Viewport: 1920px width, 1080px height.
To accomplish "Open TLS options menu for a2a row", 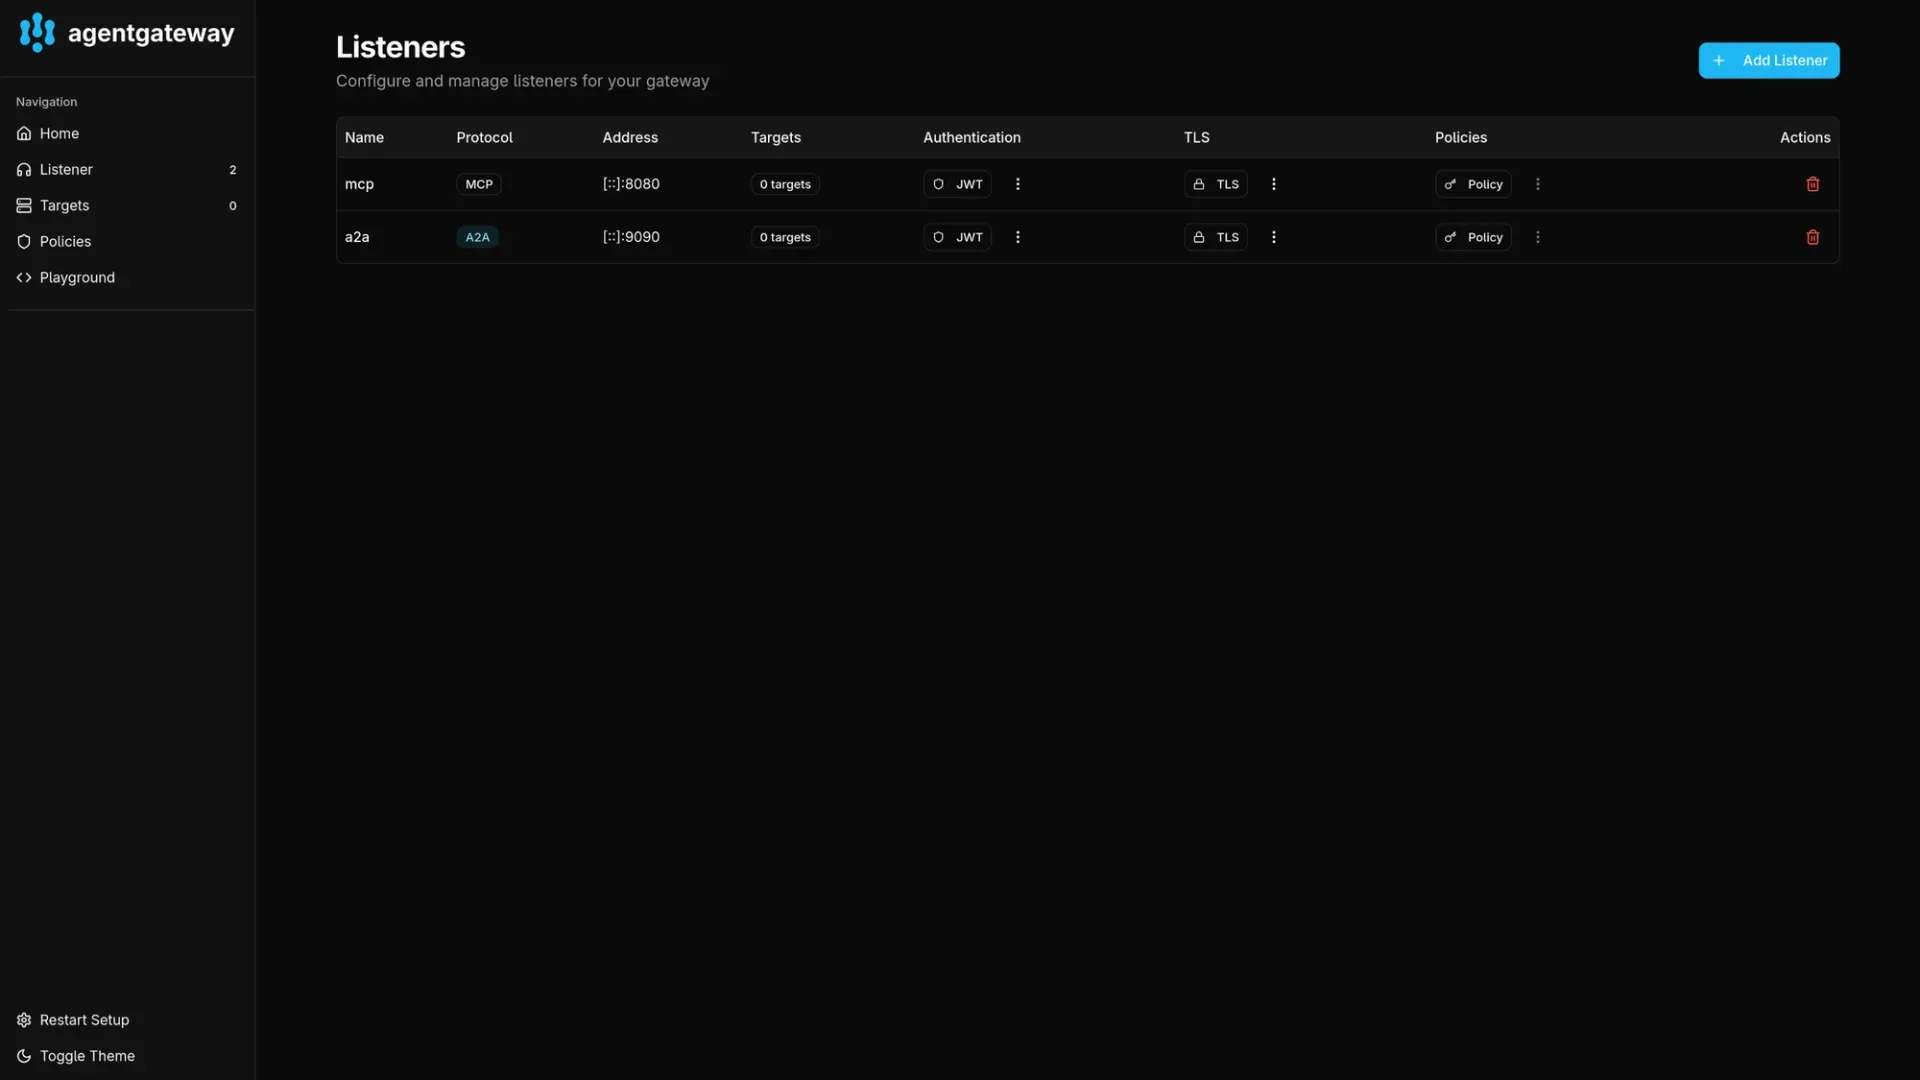I will click(1273, 237).
